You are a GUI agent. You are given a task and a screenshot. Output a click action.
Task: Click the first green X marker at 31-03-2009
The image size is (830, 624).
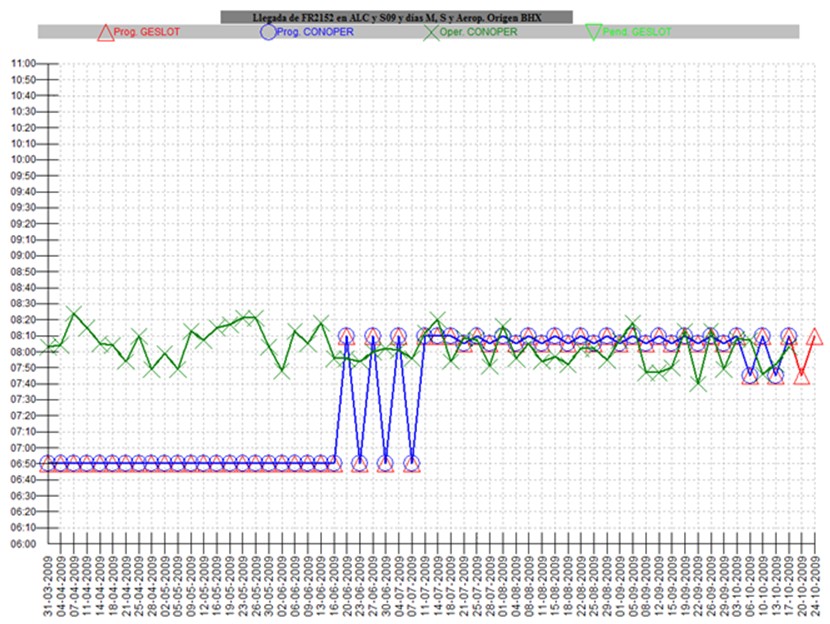point(48,349)
